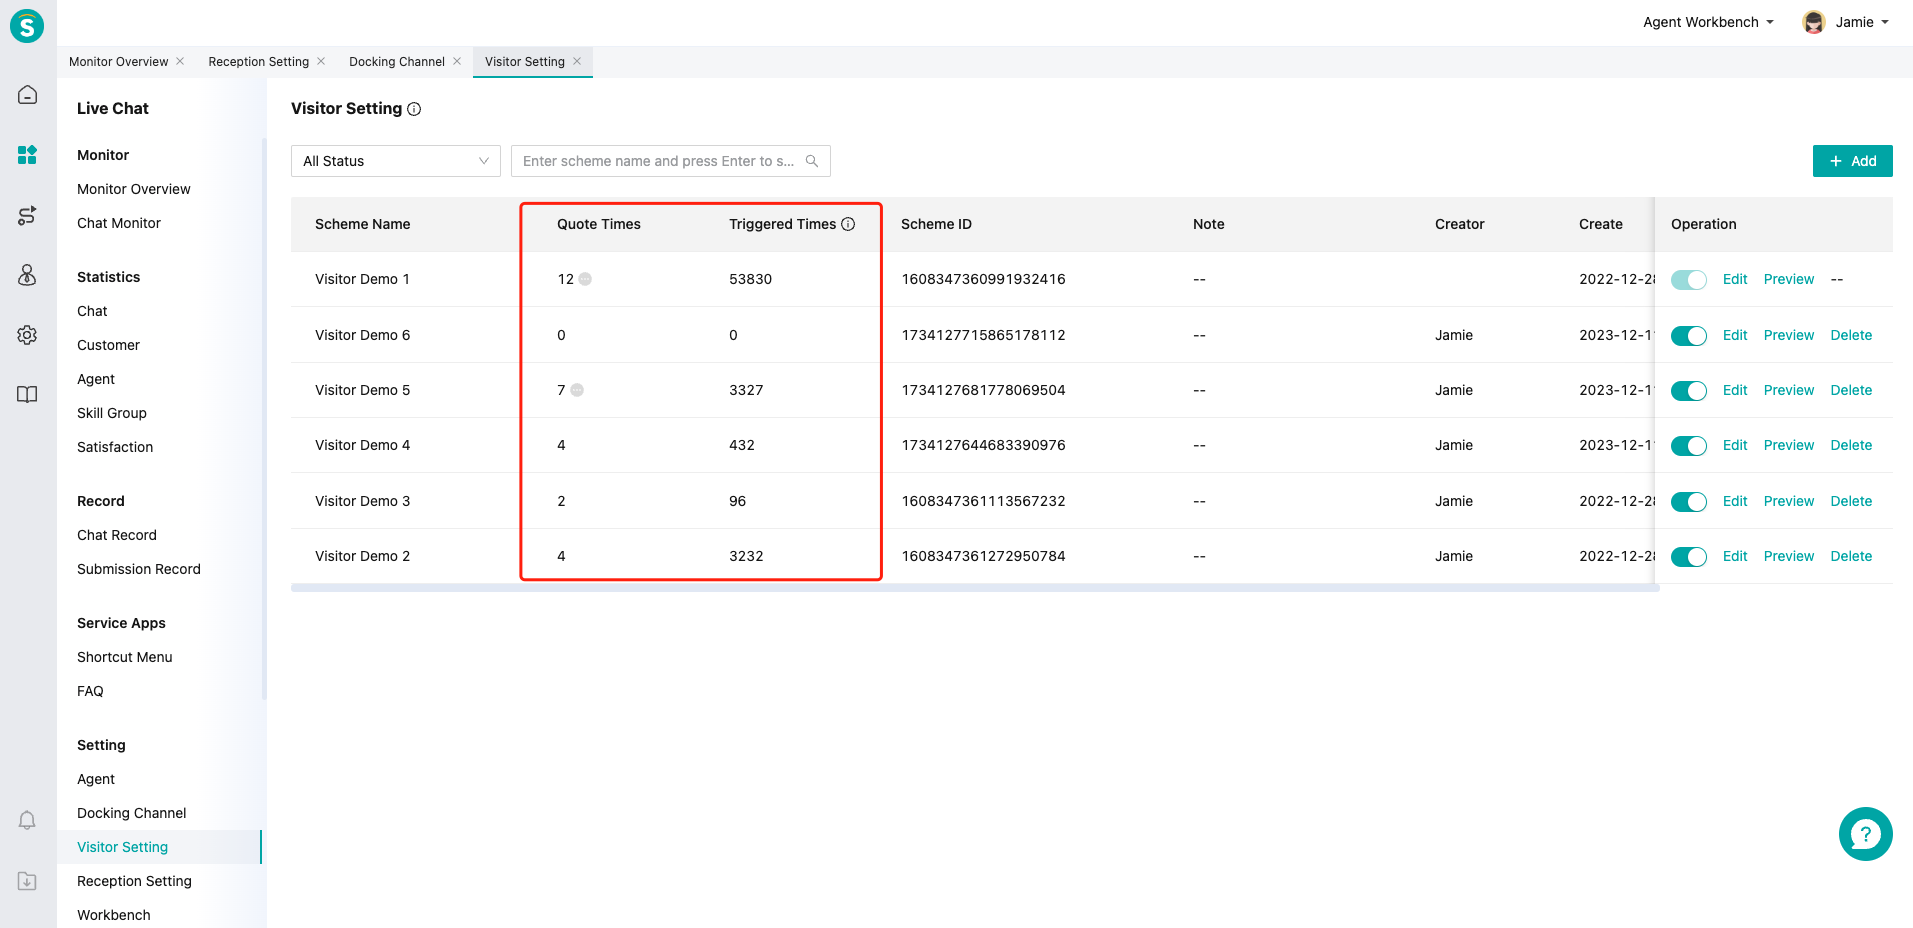
Task: Select scheme ID 1608347360991932416
Action: pyautogui.click(x=983, y=279)
